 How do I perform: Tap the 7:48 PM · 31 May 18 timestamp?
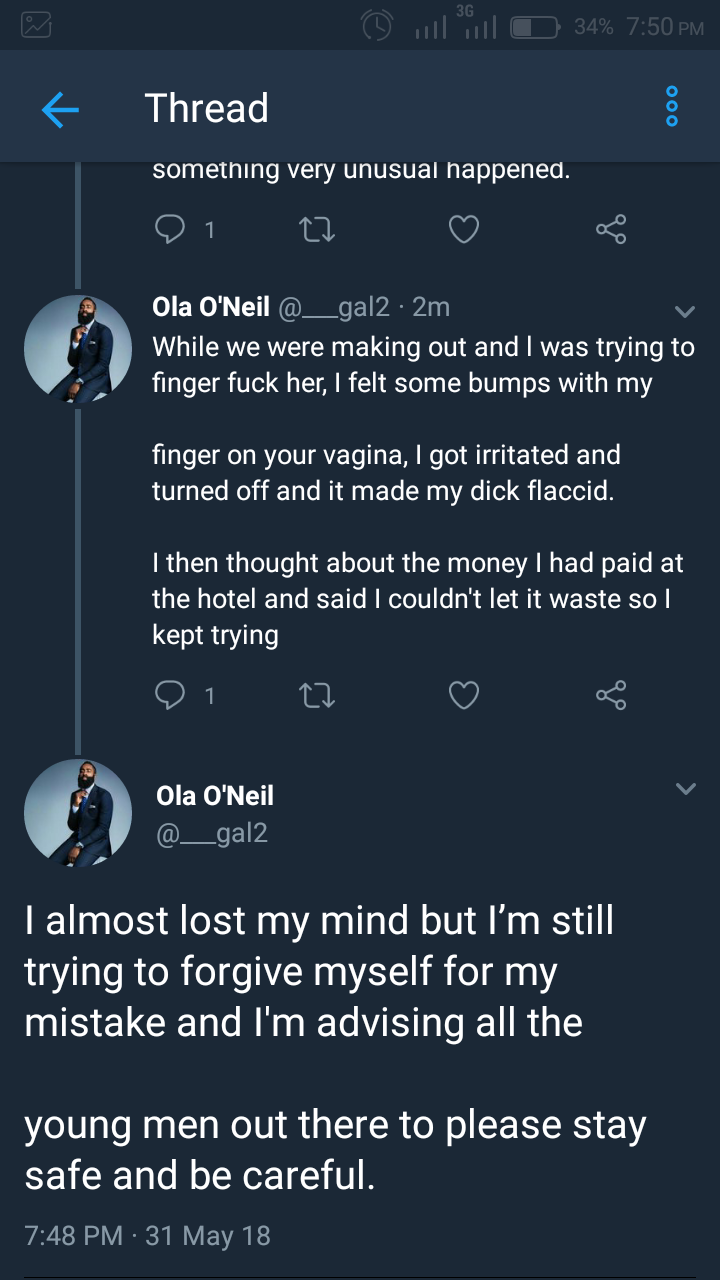coord(147,1235)
